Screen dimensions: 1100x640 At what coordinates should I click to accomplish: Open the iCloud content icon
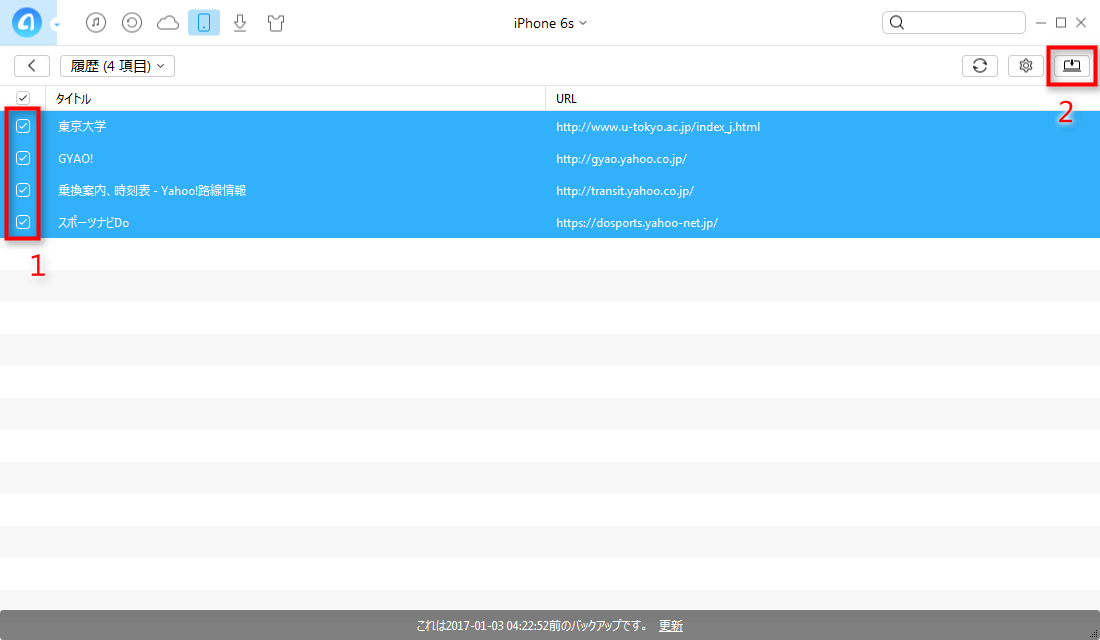168,23
